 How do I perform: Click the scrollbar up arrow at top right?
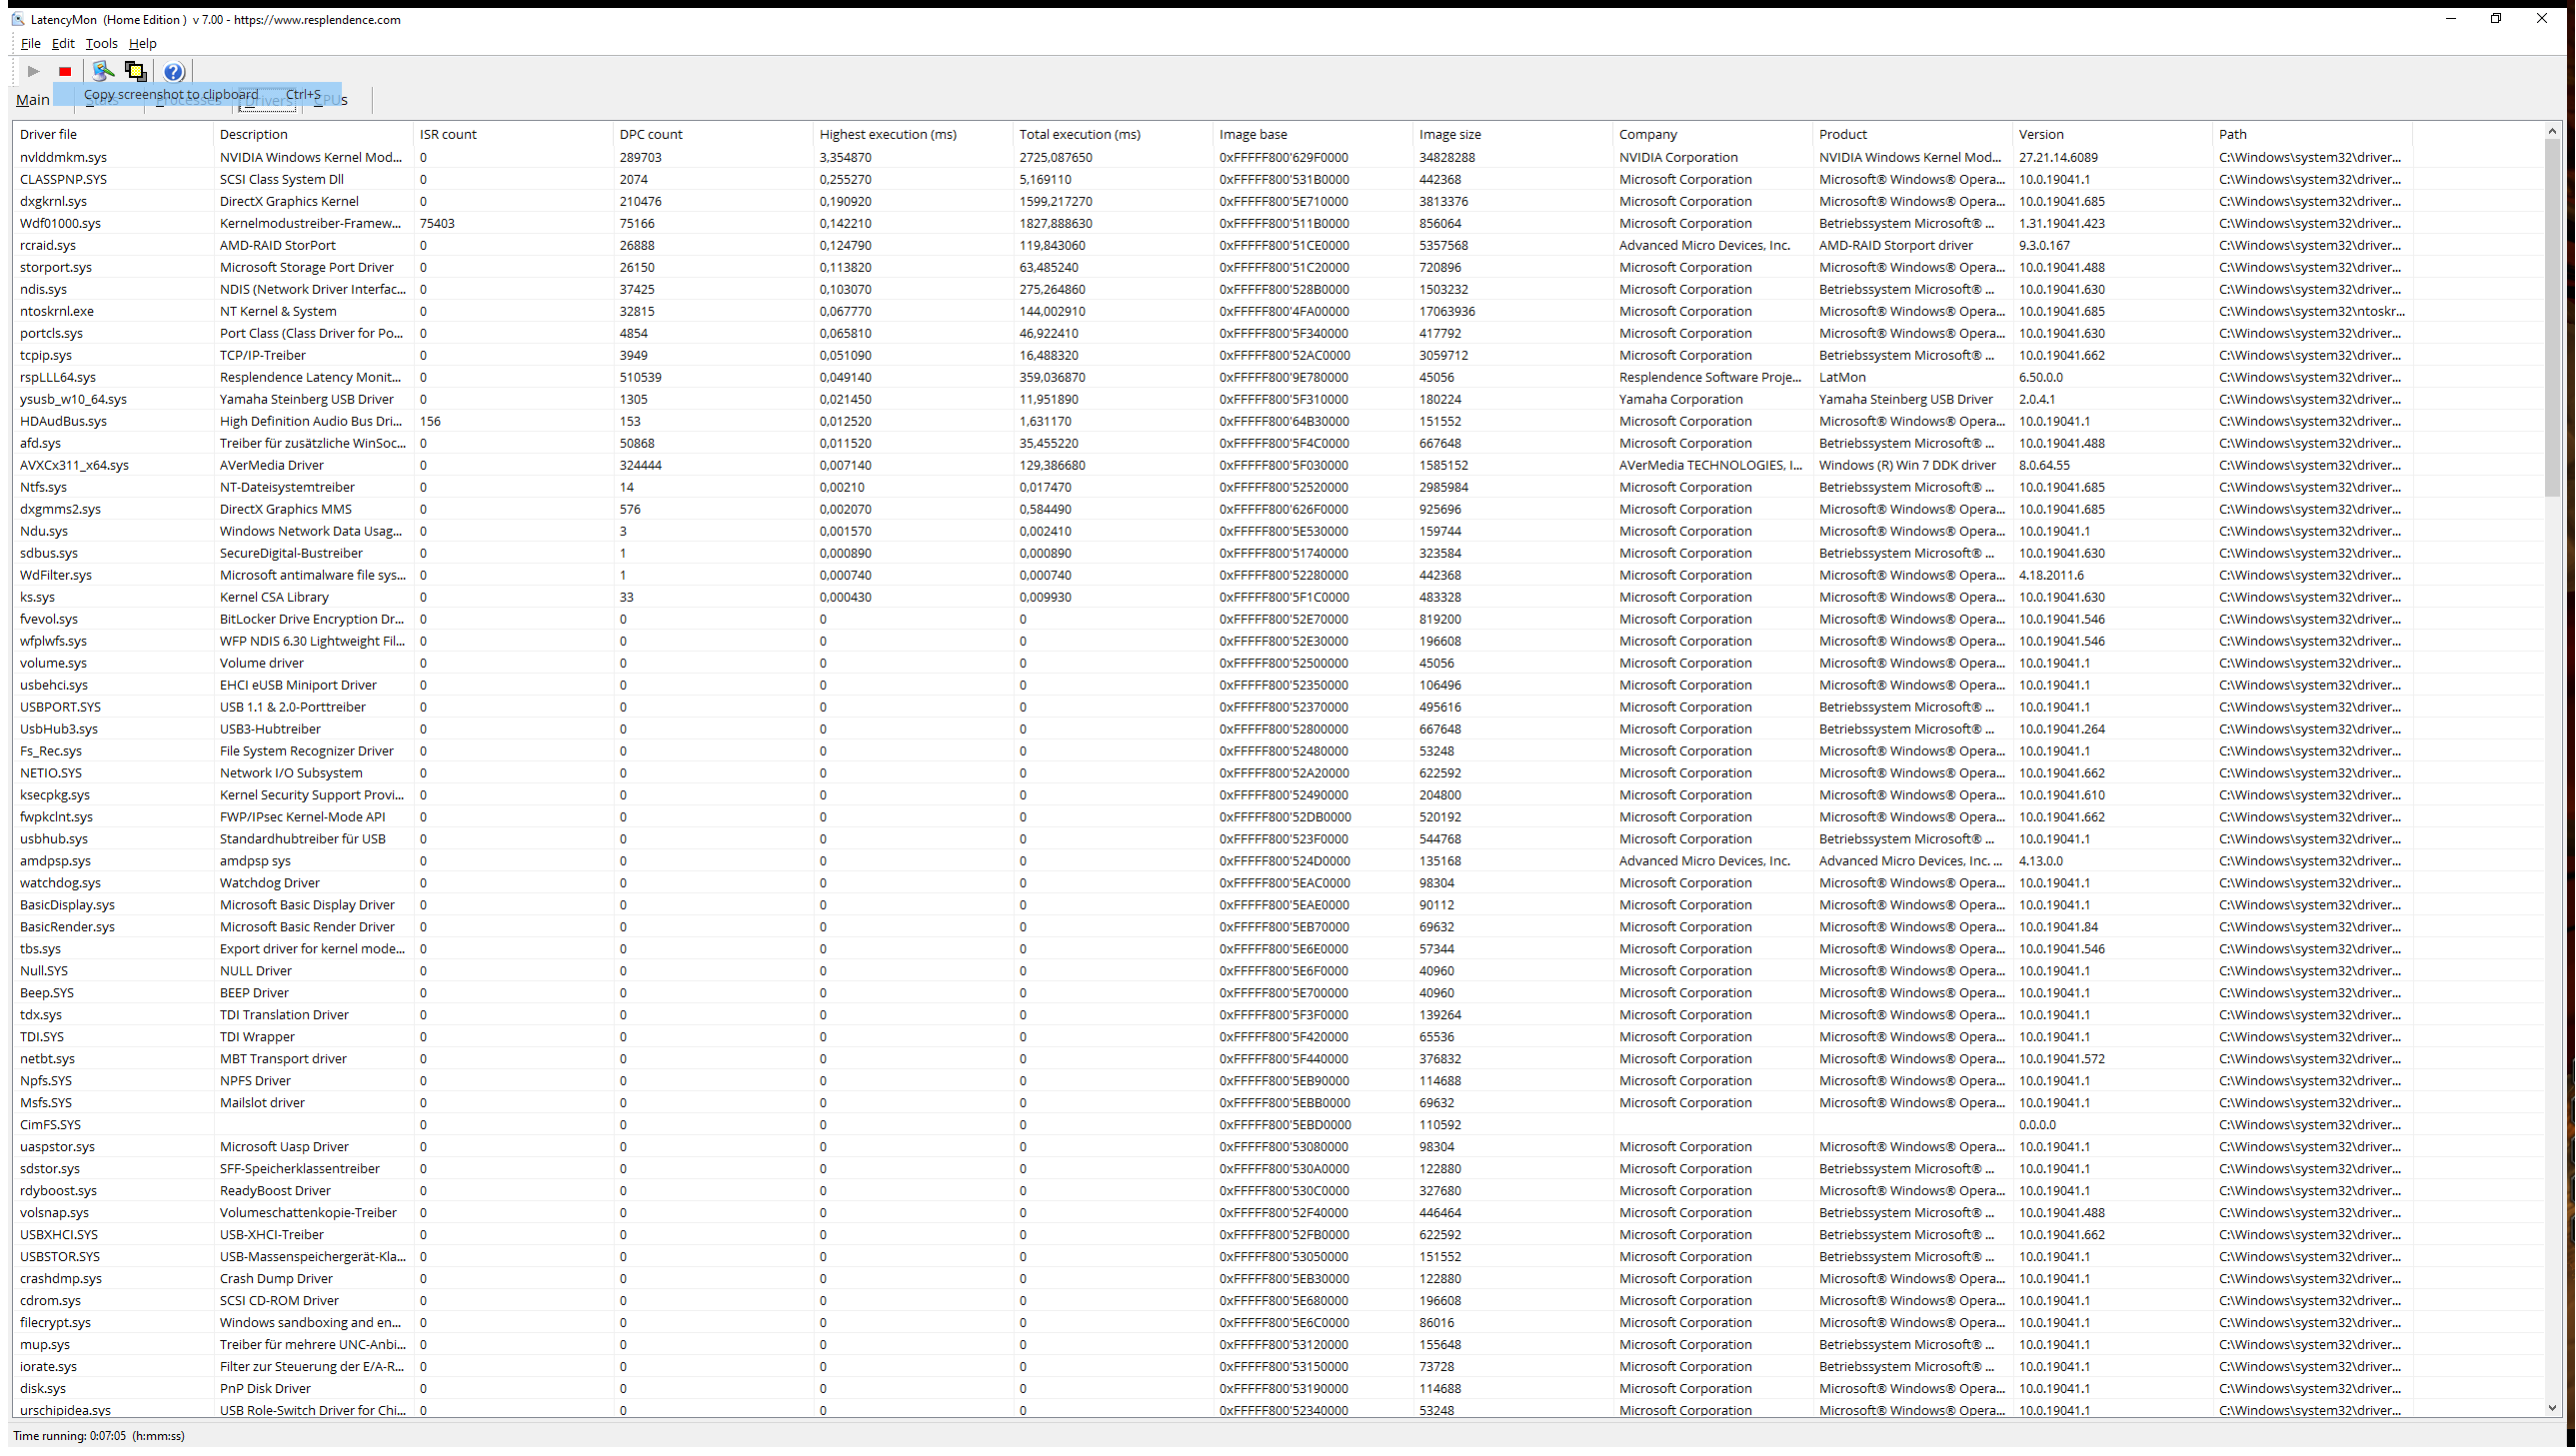point(2552,131)
